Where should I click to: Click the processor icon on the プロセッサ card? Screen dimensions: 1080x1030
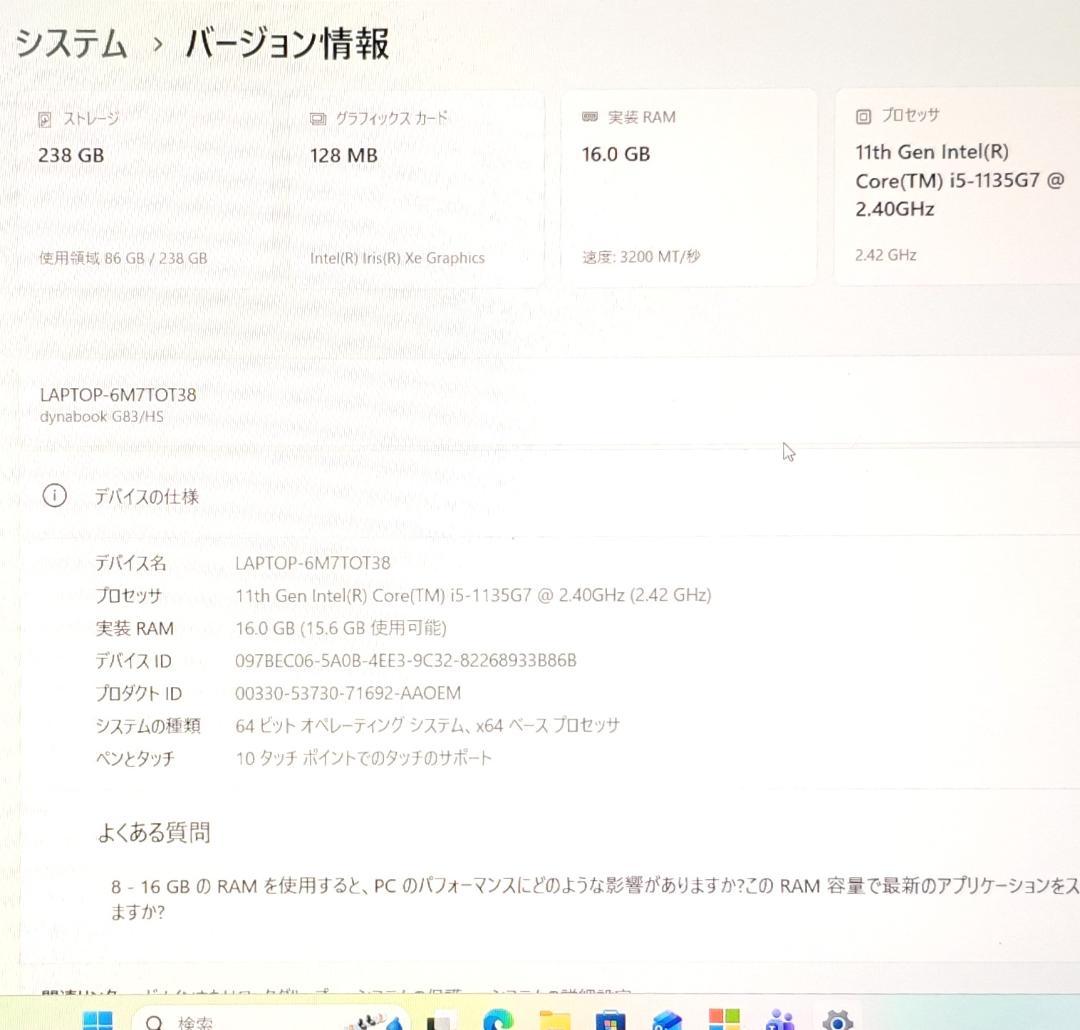pos(862,115)
